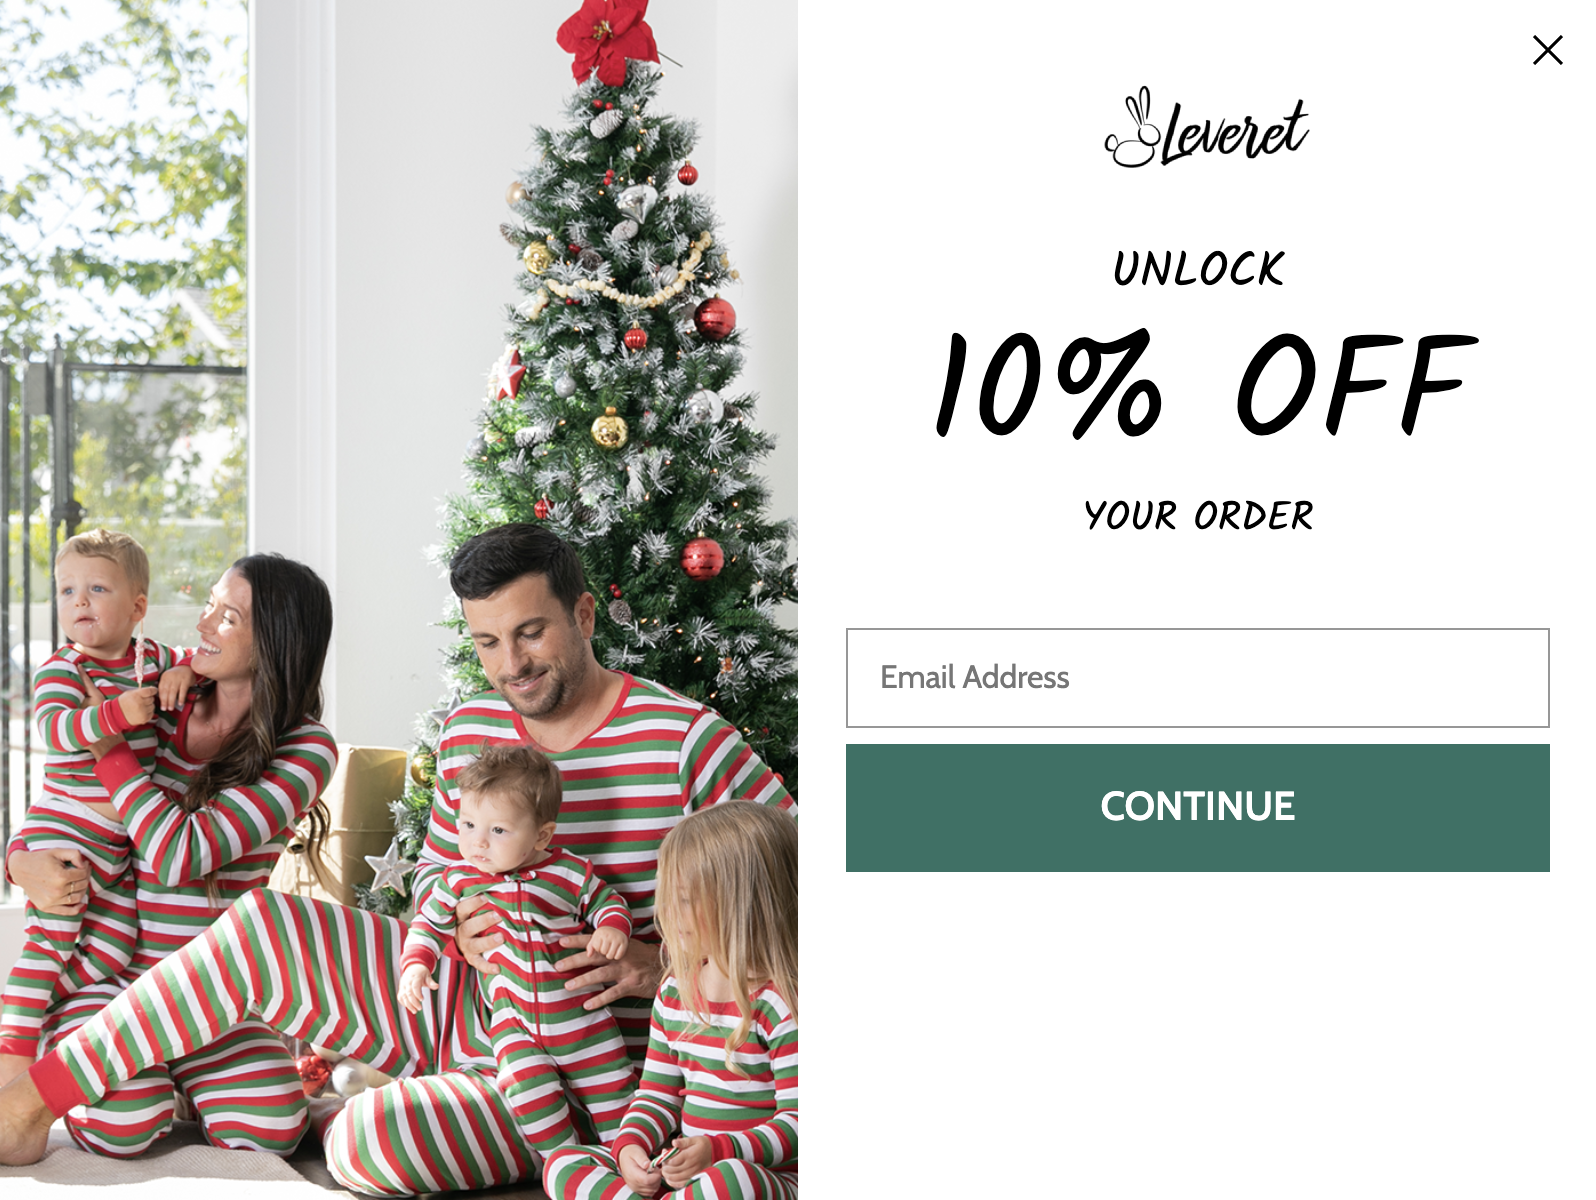
Task: Click the window showing green trees outside
Action: [x=123, y=300]
